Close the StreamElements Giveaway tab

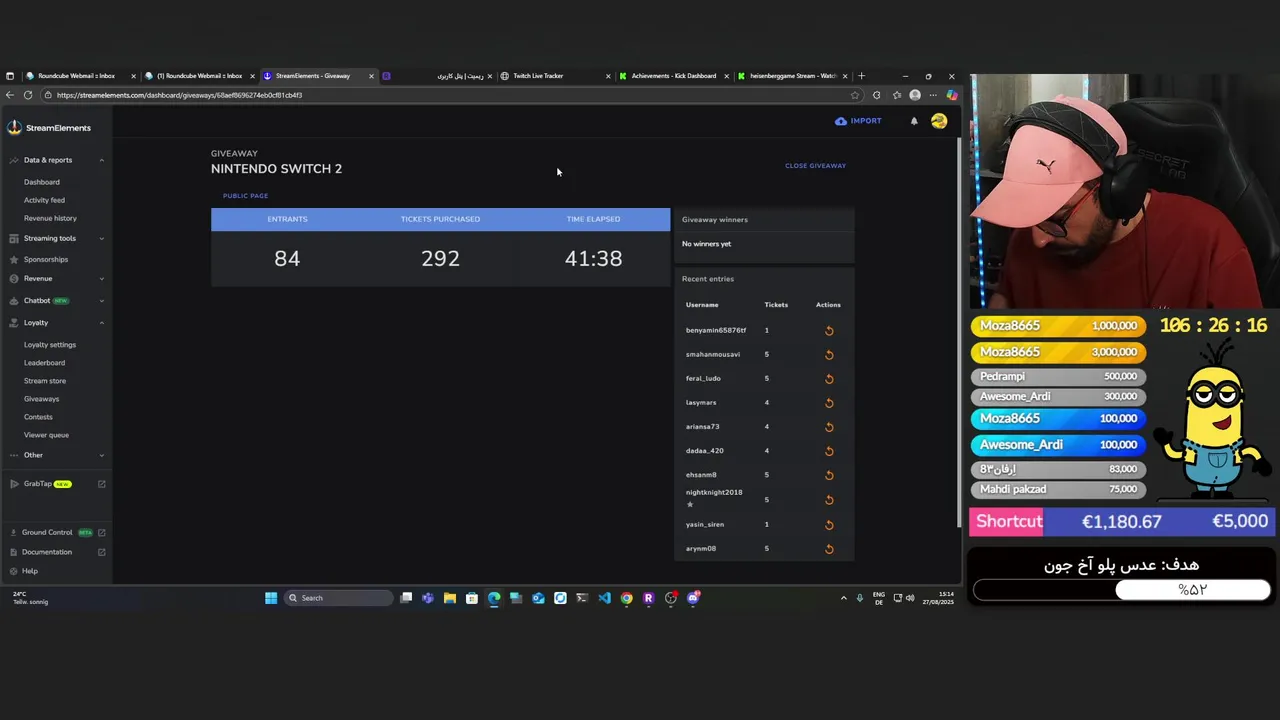click(x=371, y=76)
